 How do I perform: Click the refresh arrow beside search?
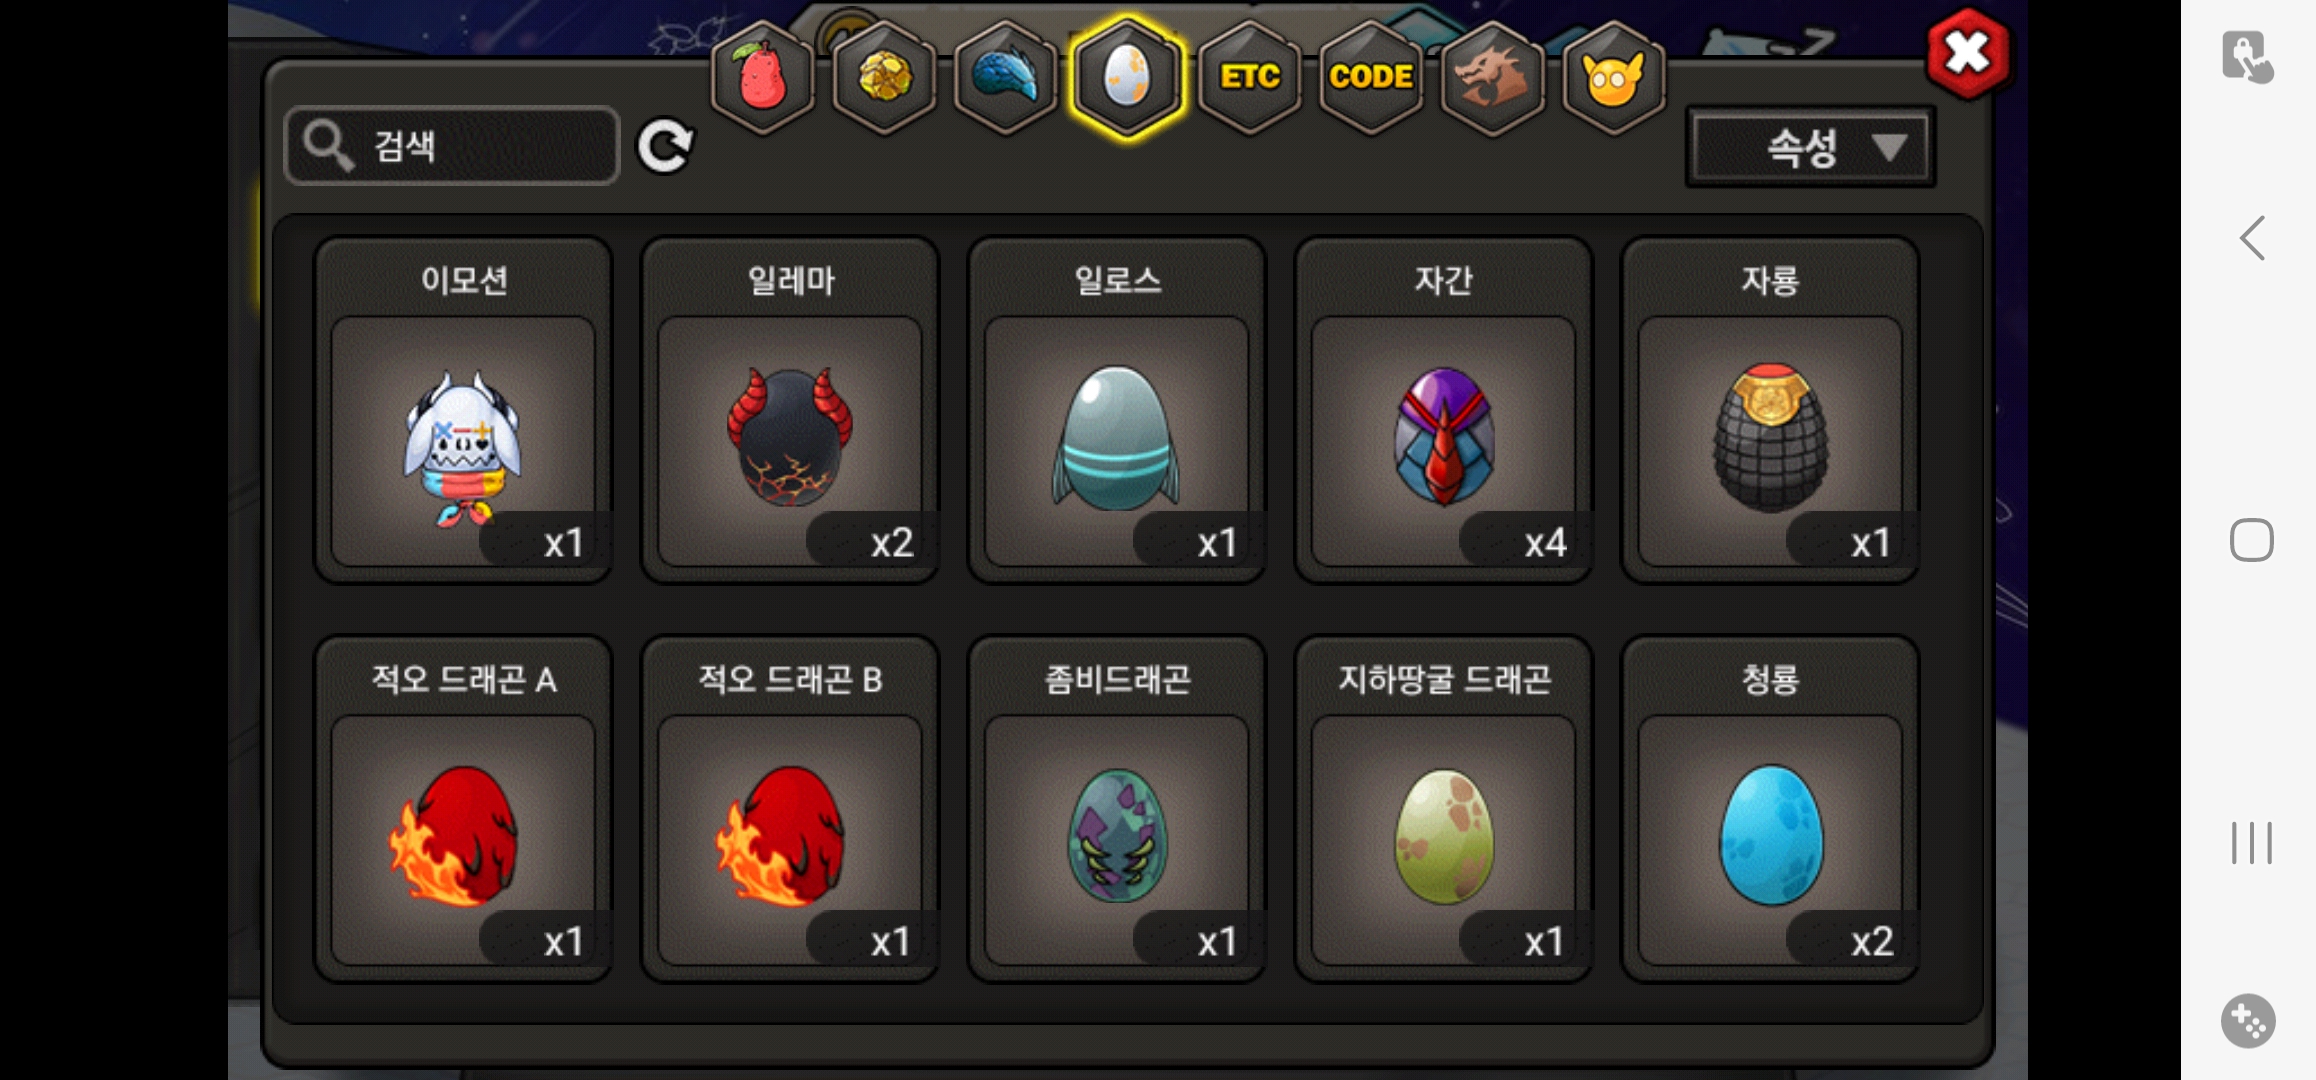(x=665, y=147)
